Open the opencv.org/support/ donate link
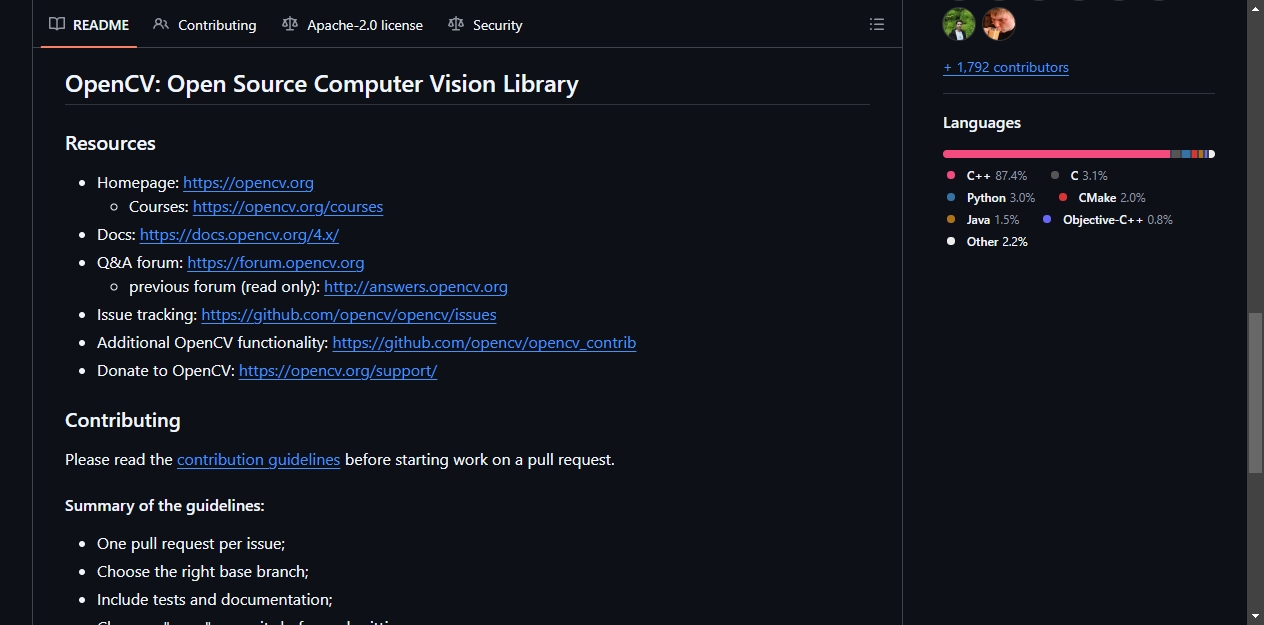This screenshot has height=625, width=1264. point(338,371)
